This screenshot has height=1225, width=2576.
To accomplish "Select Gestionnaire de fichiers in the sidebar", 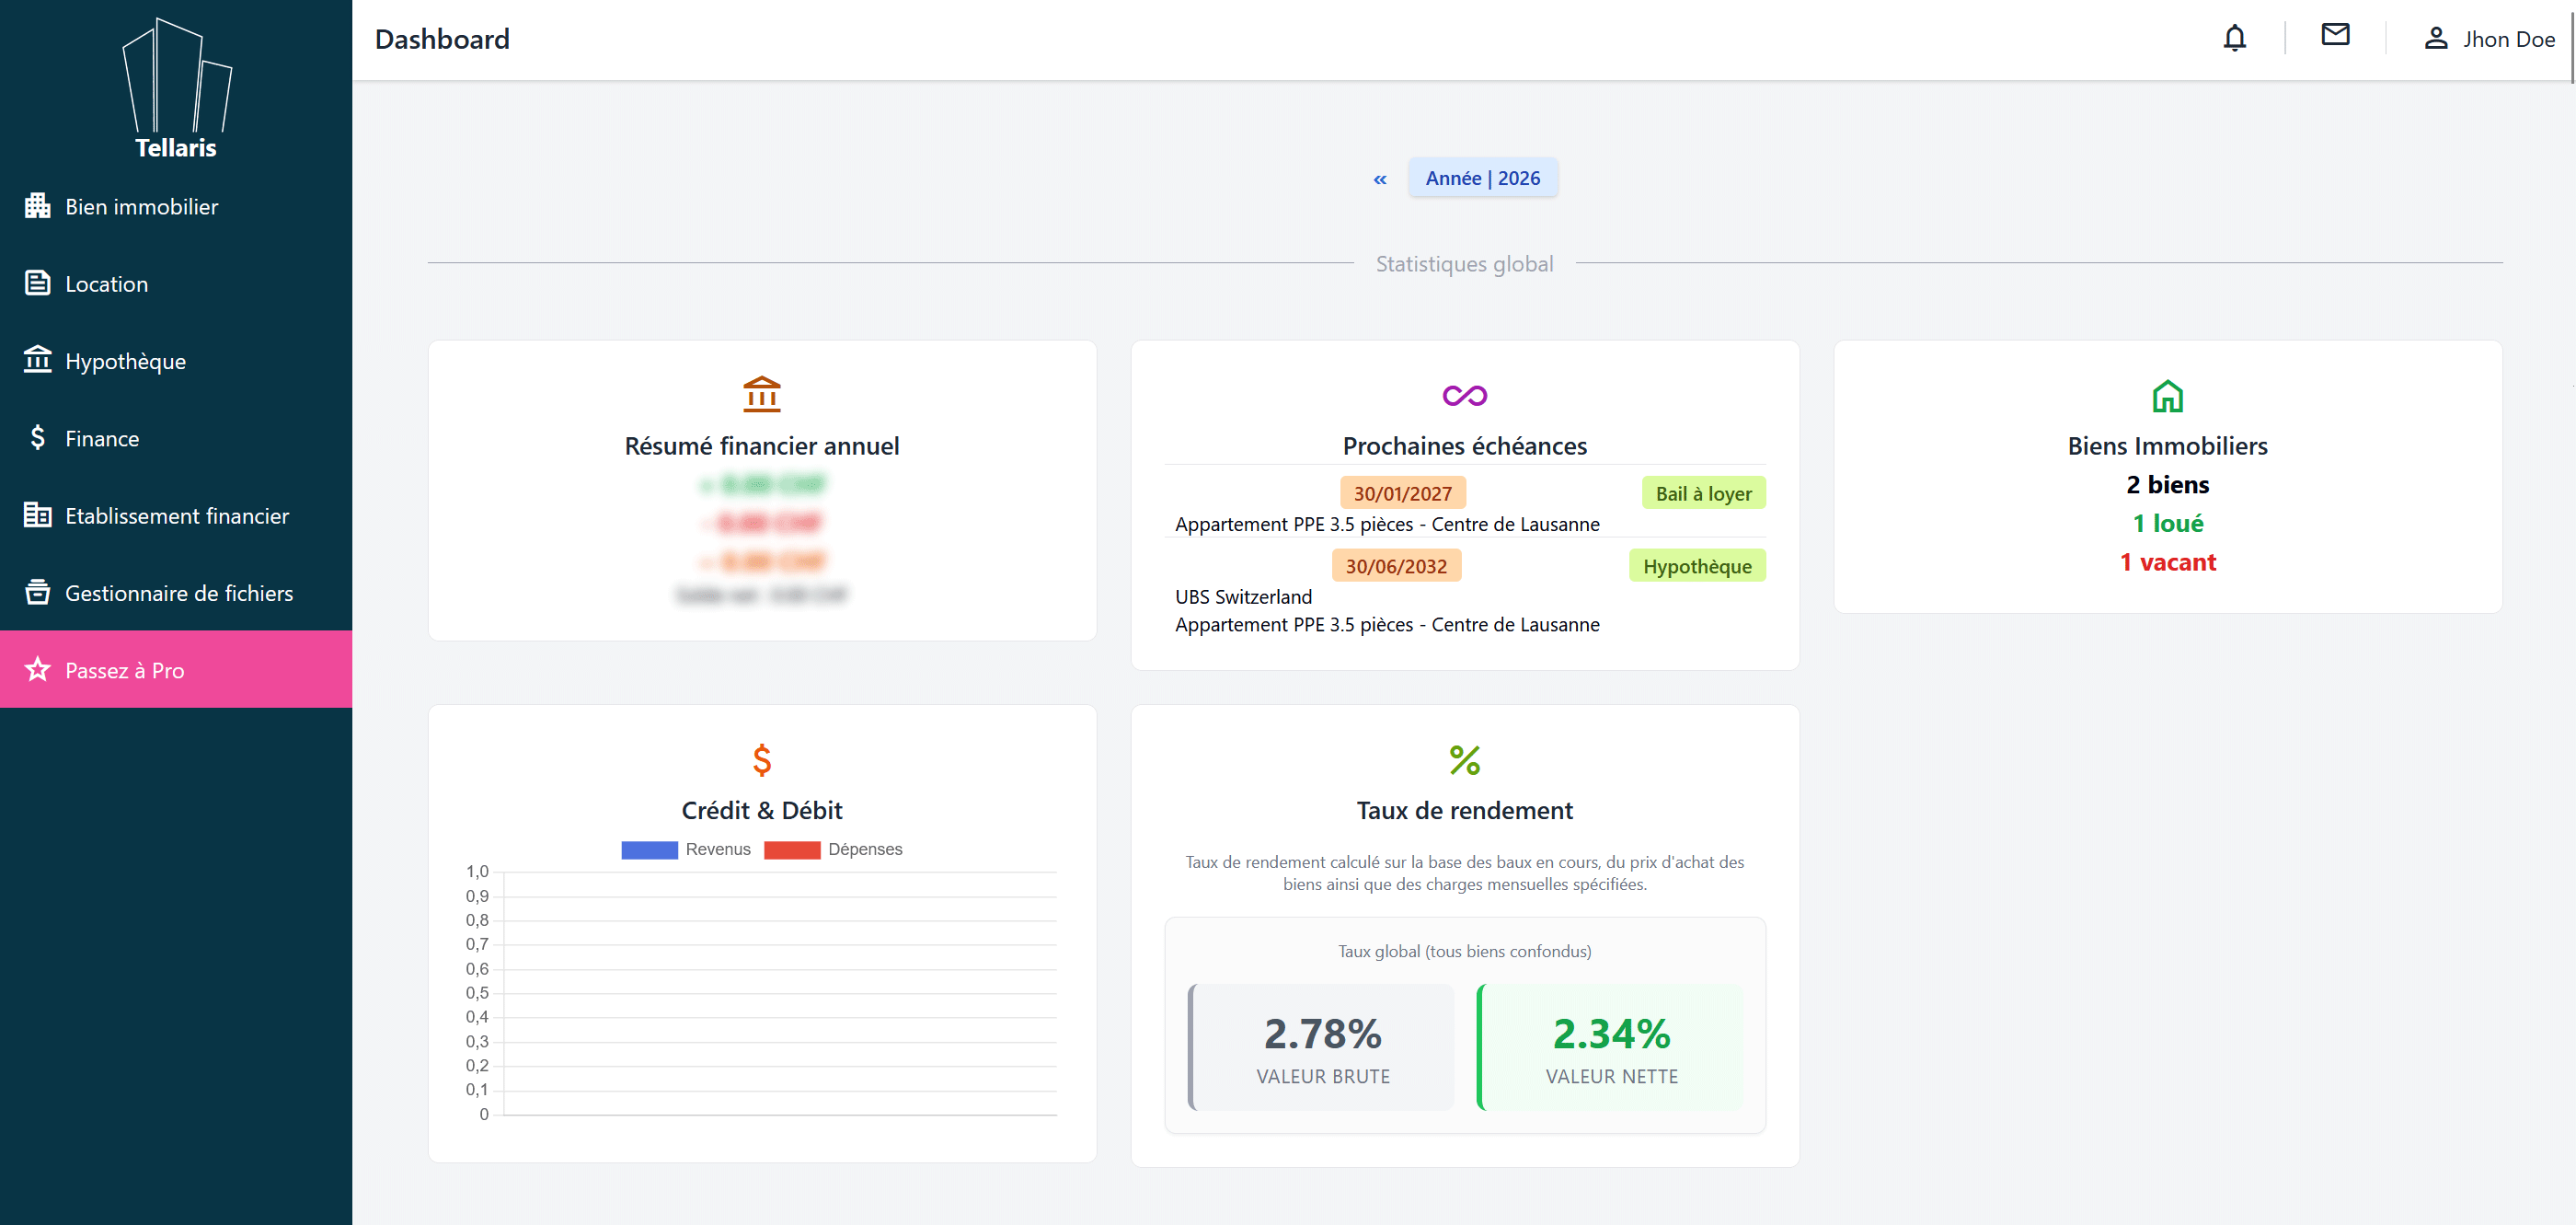I will tap(178, 593).
